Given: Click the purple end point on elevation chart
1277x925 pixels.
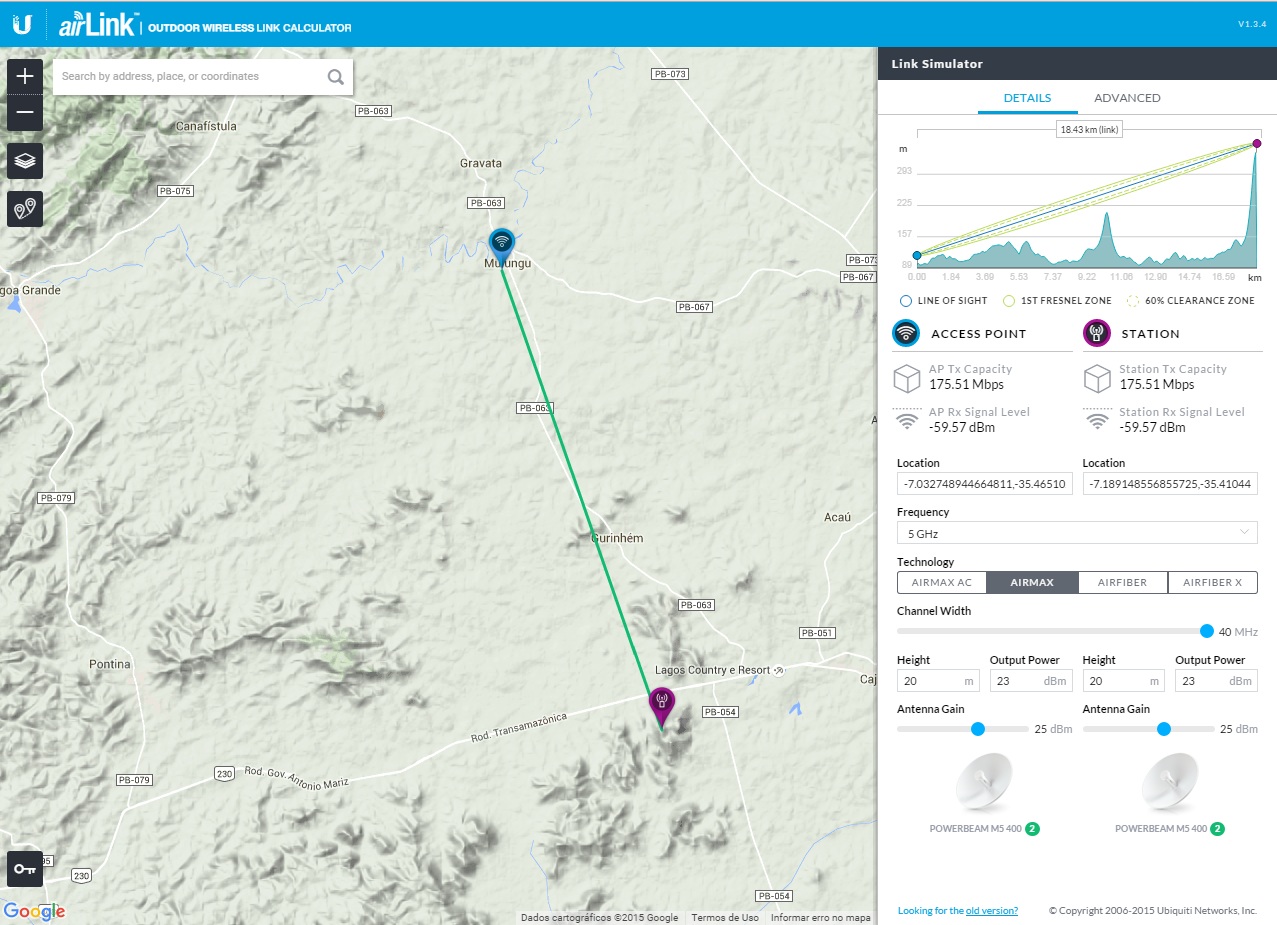Looking at the screenshot, I should tap(1257, 144).
